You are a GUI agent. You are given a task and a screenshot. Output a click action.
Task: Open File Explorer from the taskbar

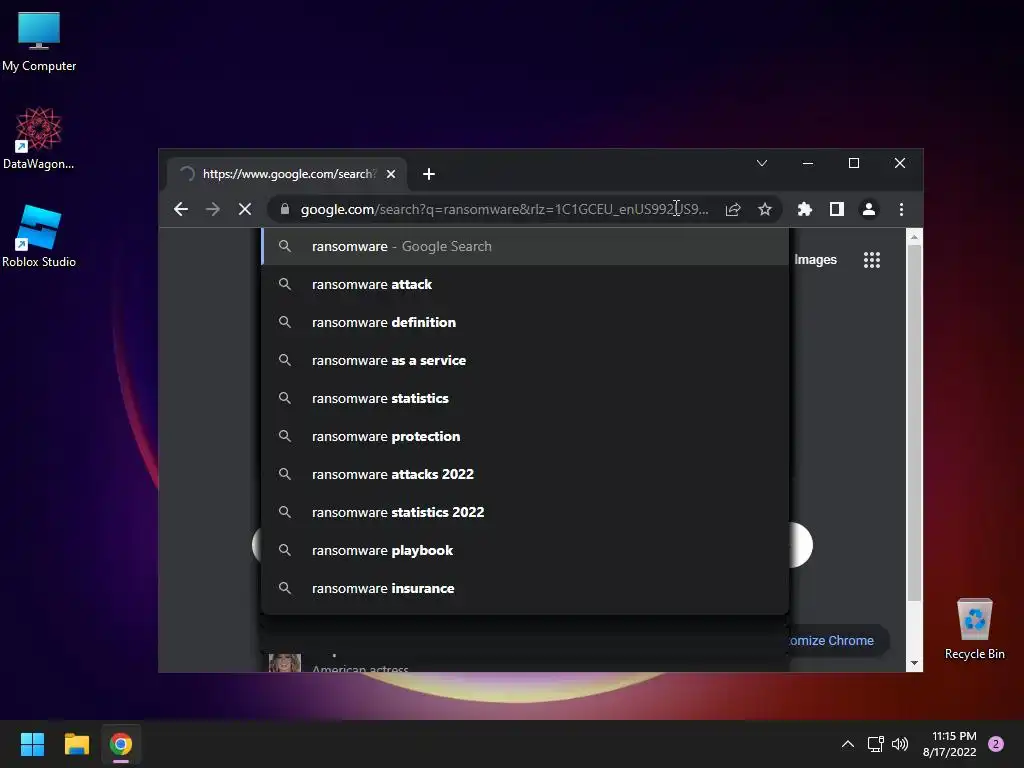click(76, 744)
